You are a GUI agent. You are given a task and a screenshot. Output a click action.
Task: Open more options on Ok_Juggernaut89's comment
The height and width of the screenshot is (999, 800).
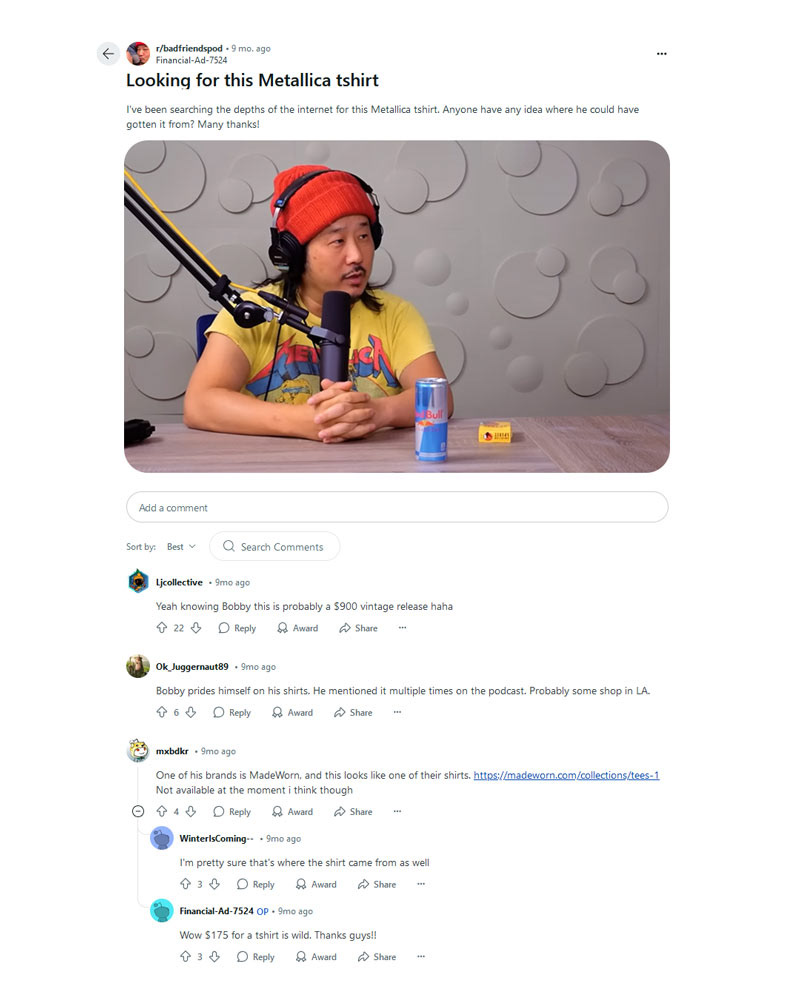coord(397,712)
